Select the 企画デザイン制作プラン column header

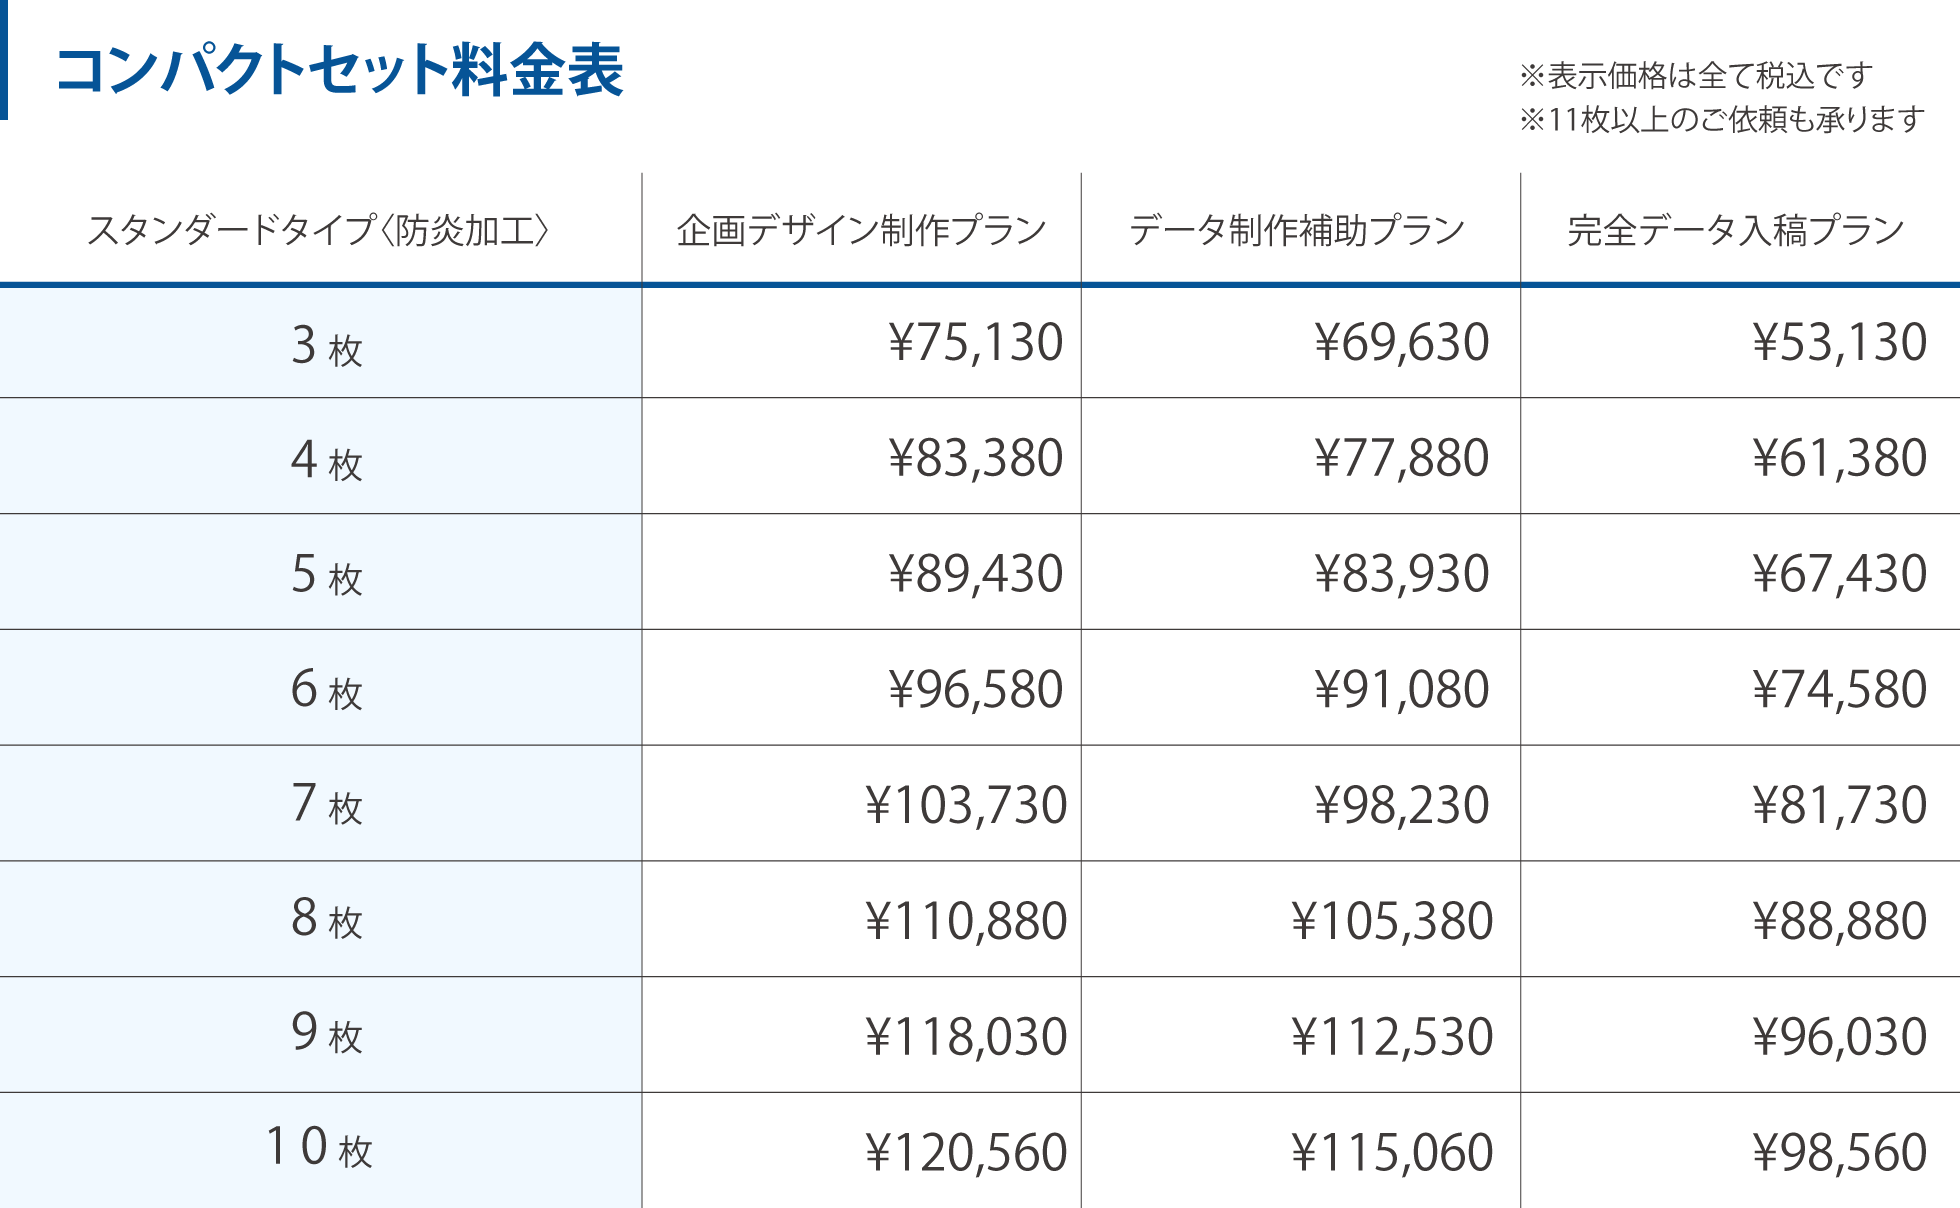[861, 230]
